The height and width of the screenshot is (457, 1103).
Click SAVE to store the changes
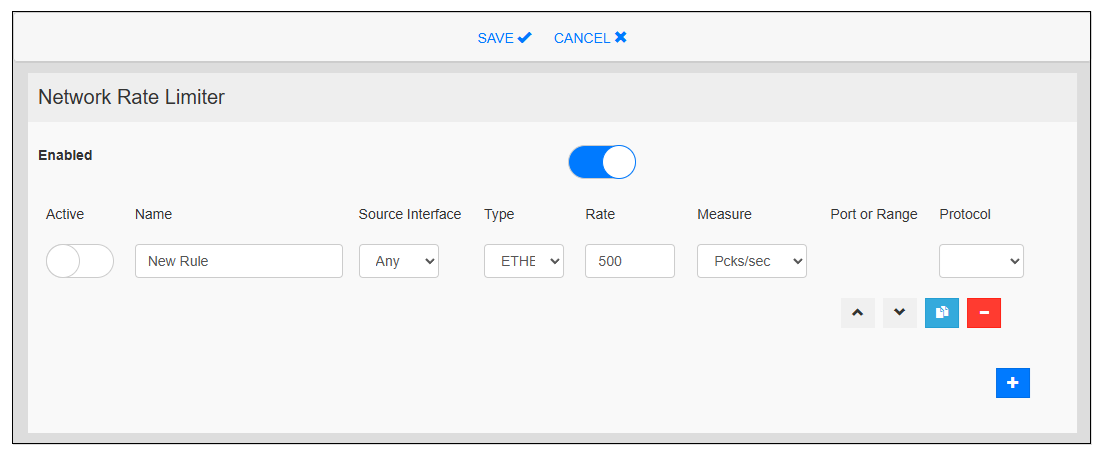coord(504,38)
